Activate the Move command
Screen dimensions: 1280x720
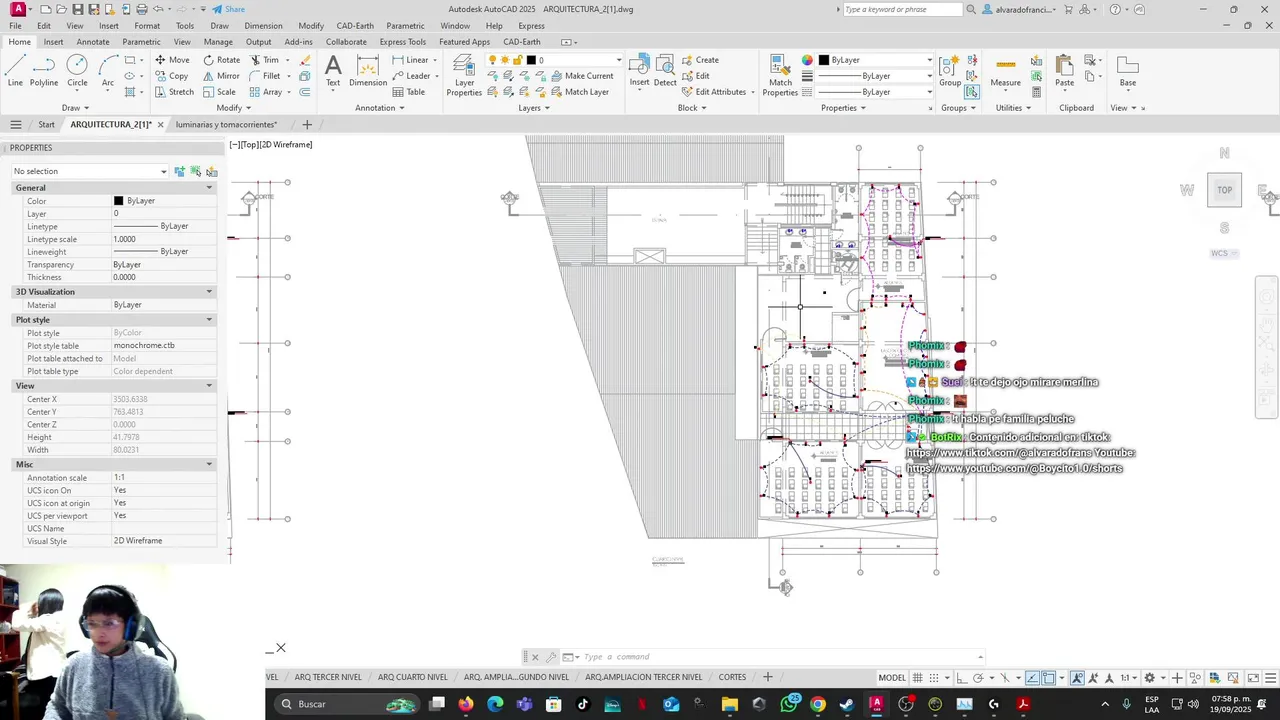(x=172, y=60)
